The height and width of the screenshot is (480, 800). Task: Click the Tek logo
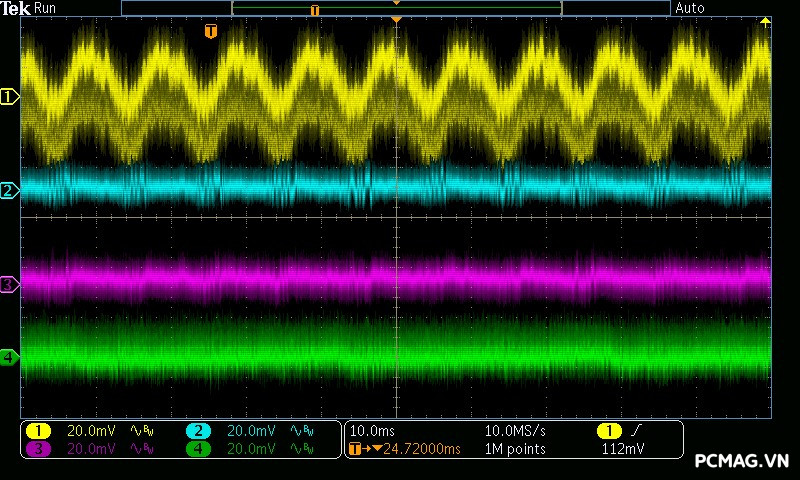[x=15, y=8]
